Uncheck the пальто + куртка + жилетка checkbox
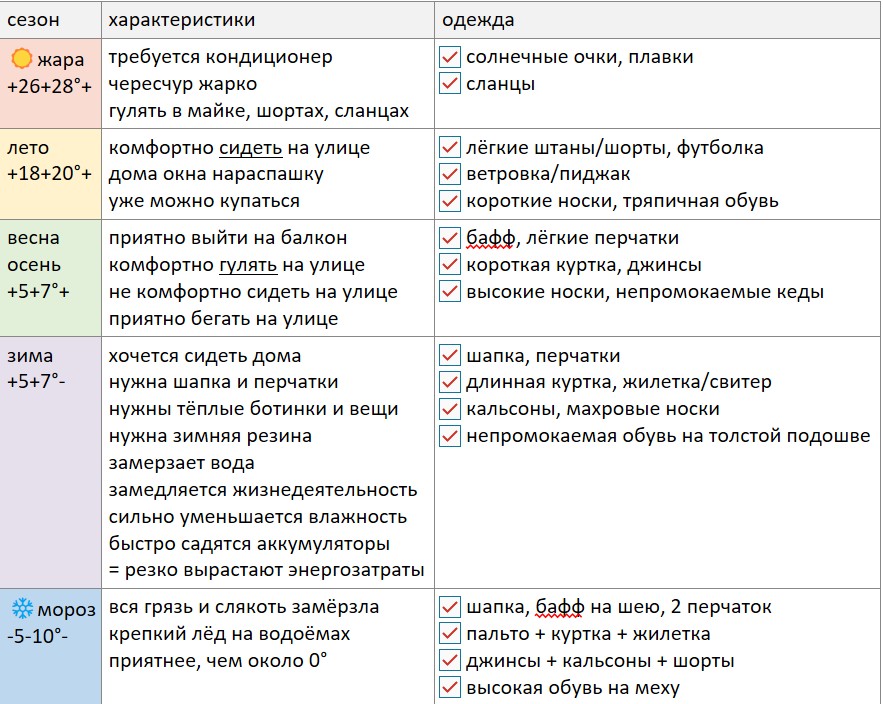 [450, 634]
